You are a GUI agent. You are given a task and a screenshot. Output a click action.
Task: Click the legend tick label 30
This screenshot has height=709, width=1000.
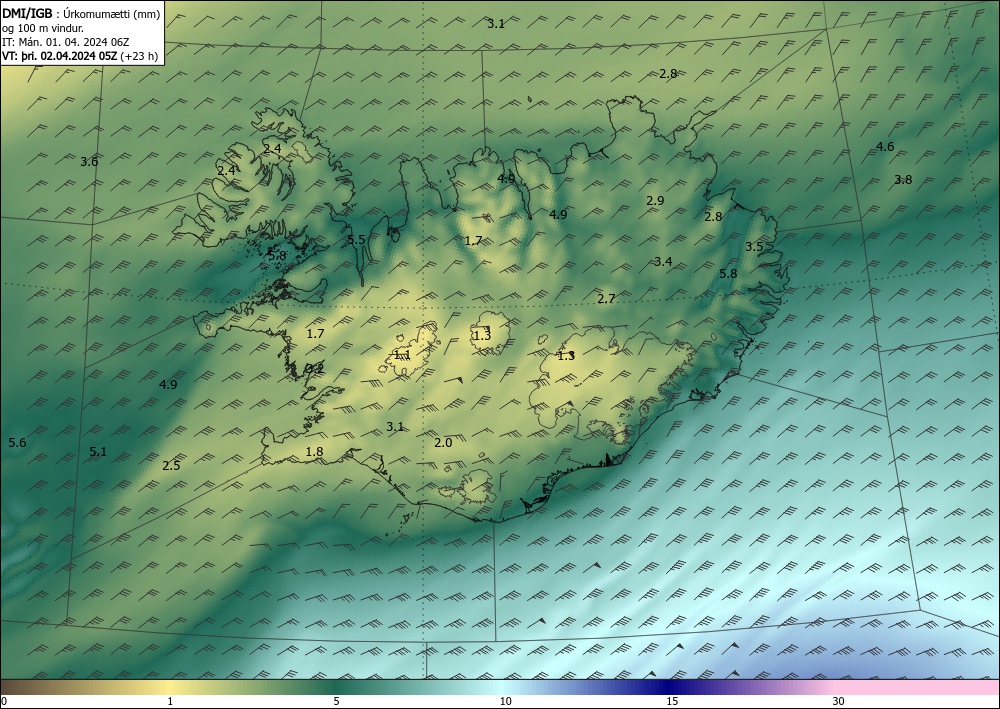pyautogui.click(x=839, y=702)
